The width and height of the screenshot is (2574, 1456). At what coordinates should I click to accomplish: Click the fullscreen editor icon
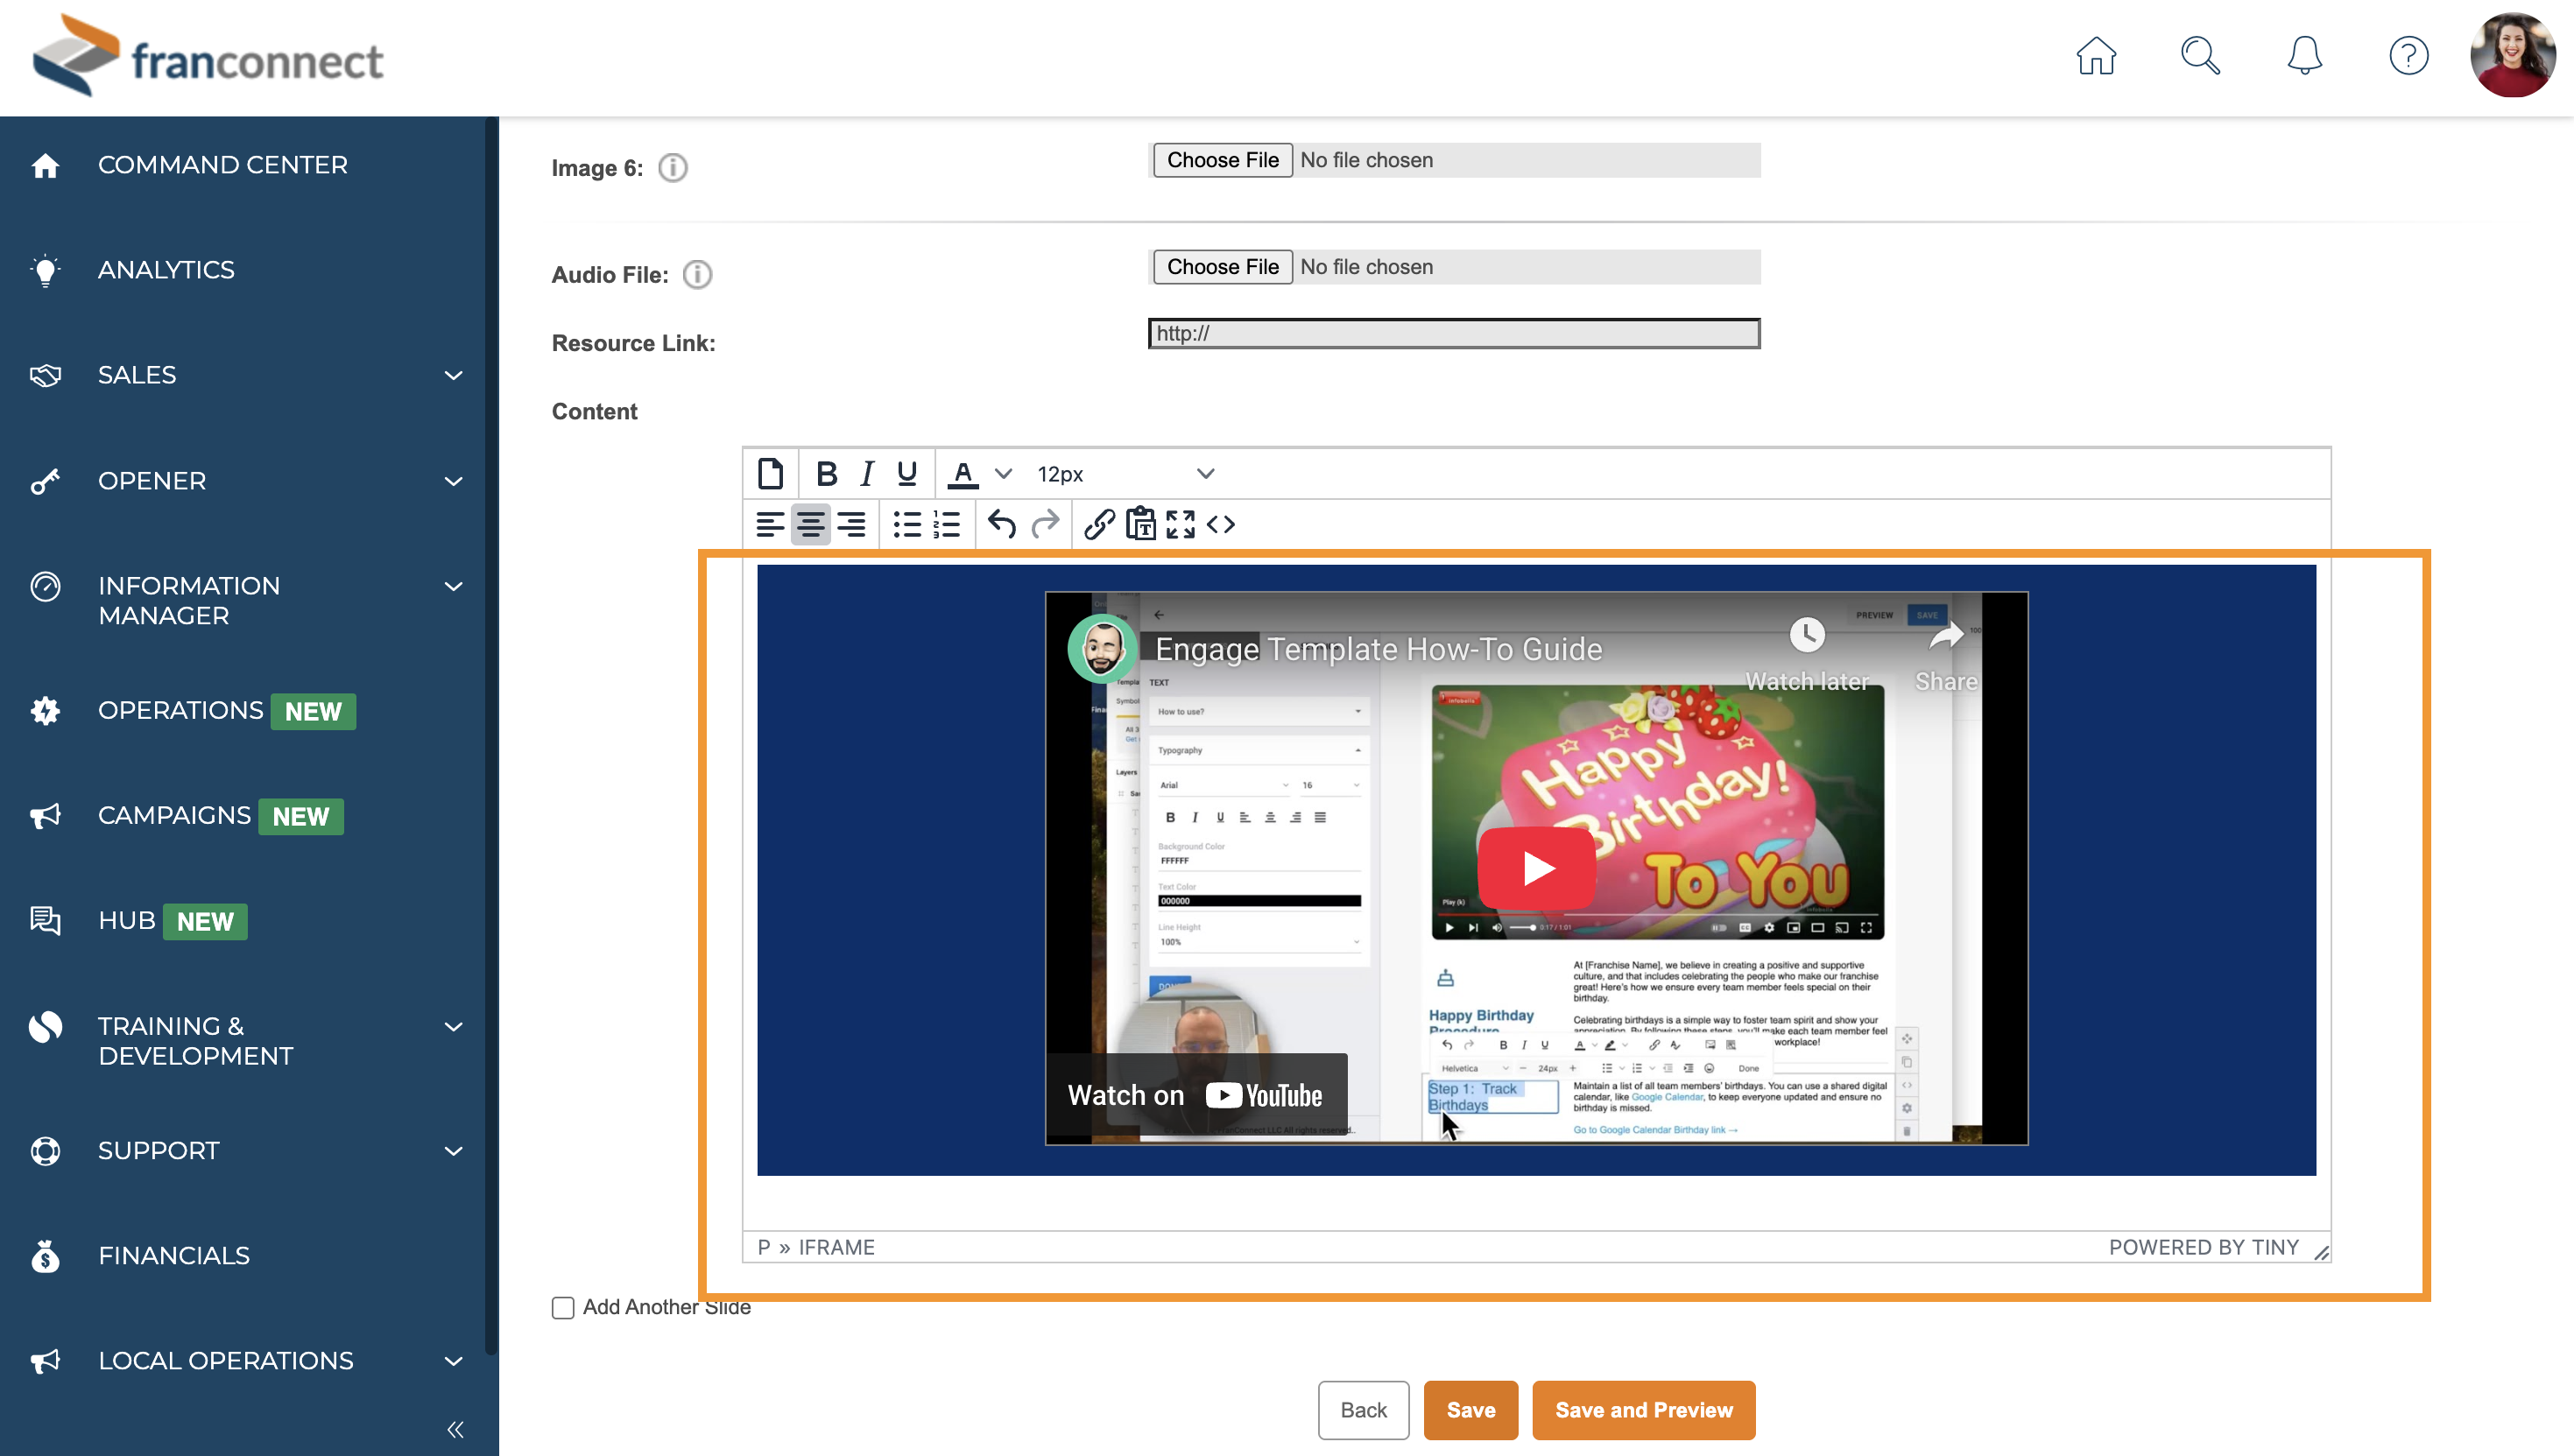click(x=1180, y=524)
